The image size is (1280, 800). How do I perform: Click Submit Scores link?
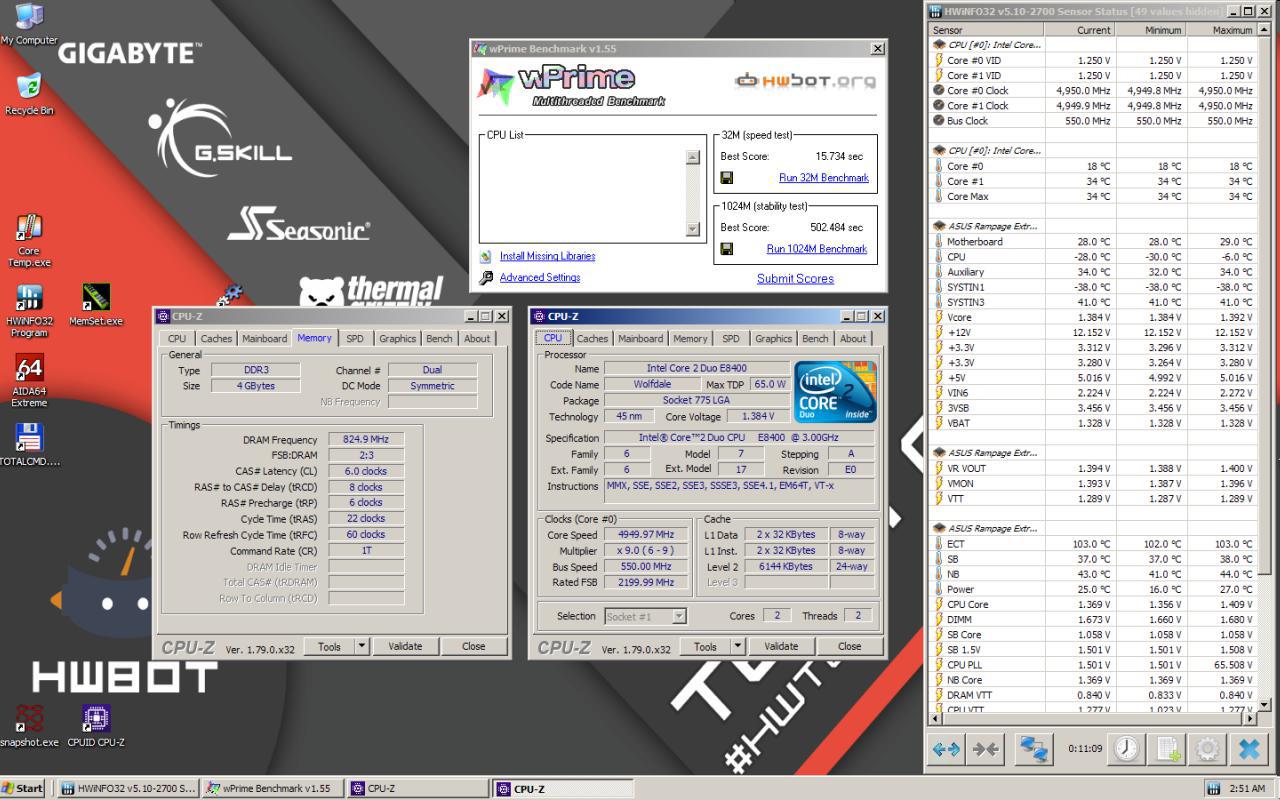795,279
